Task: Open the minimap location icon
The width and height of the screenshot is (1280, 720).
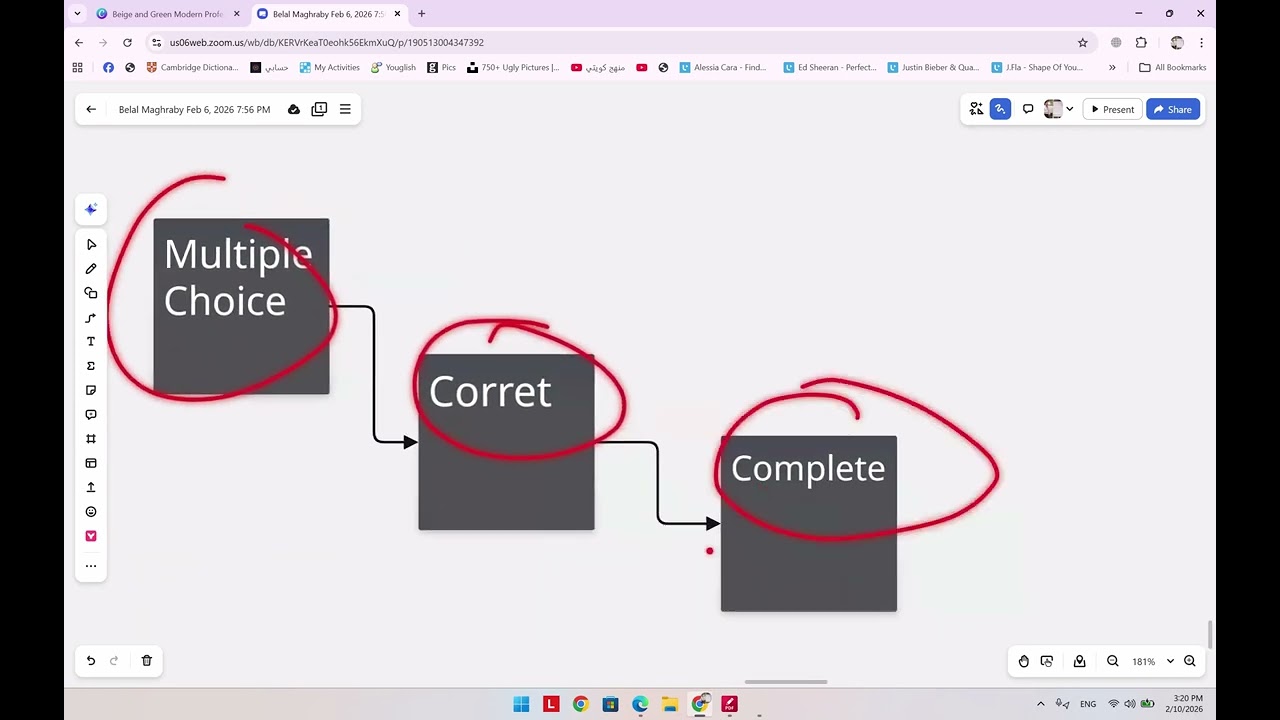Action: 1080,661
